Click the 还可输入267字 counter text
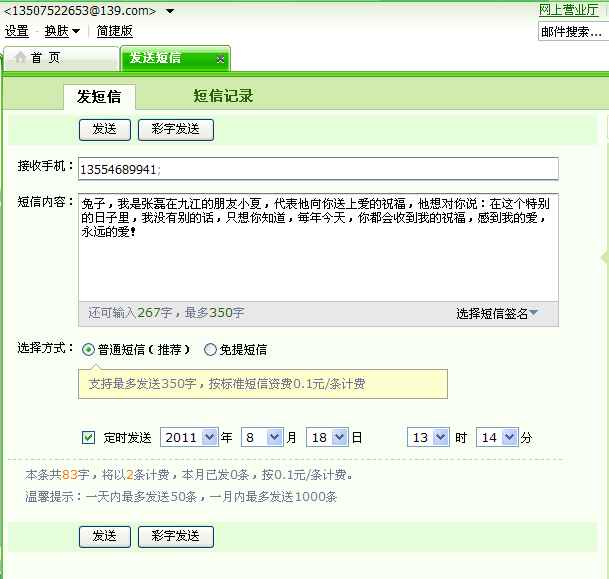The image size is (609, 579). point(166,313)
